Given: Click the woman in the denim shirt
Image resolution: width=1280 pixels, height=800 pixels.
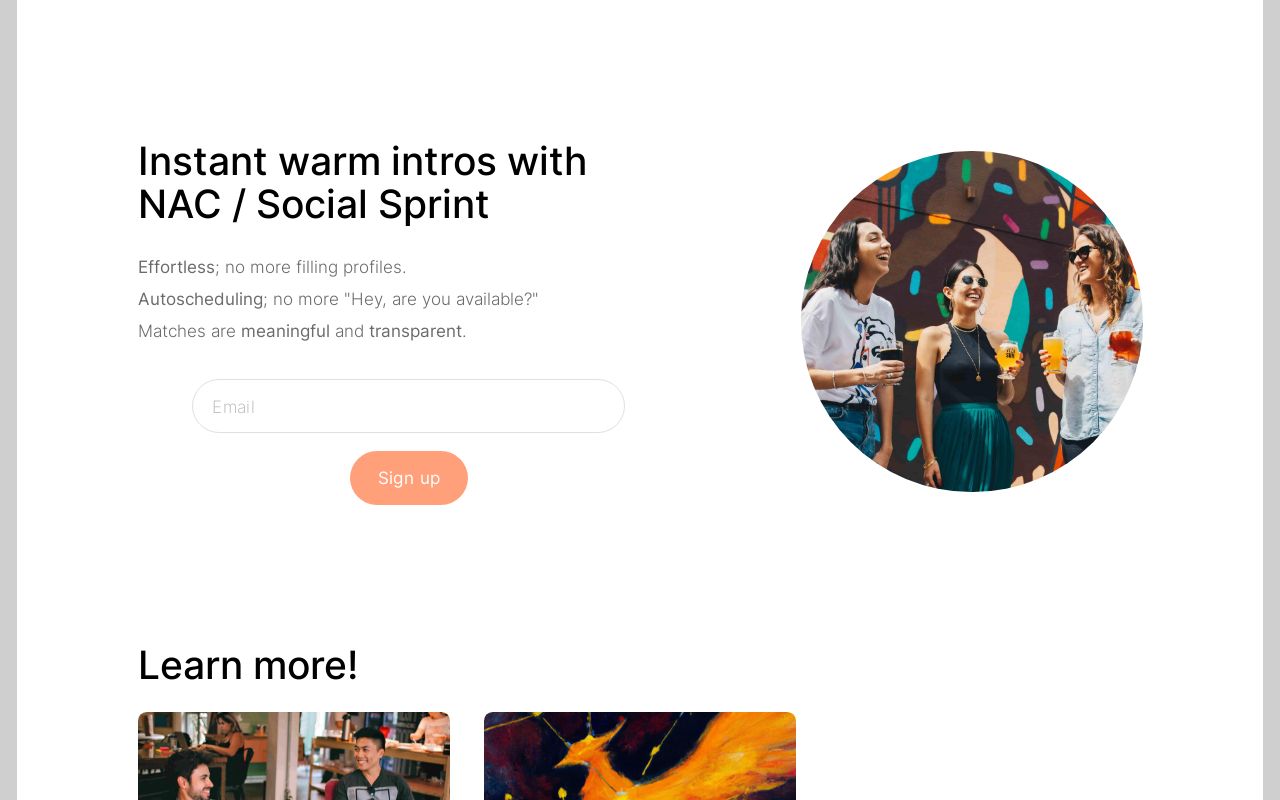Looking at the screenshot, I should point(1092,340).
